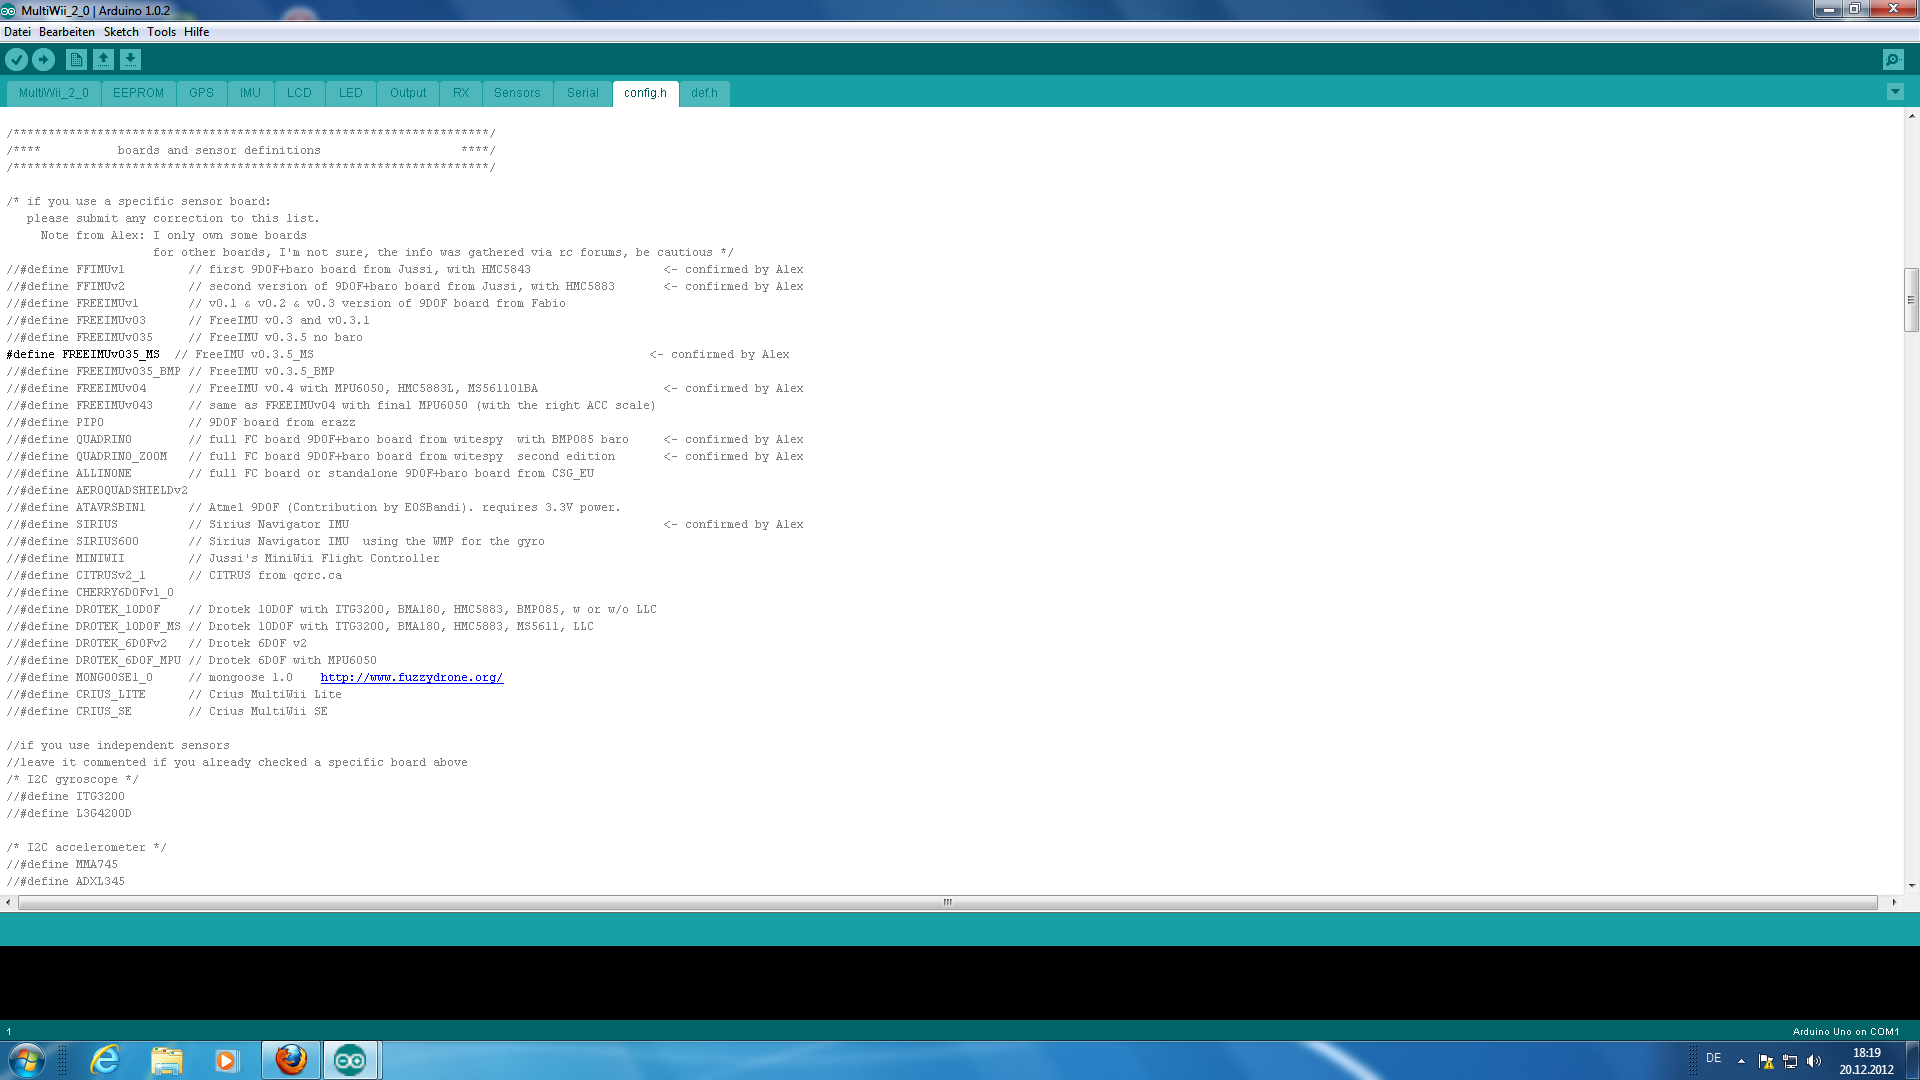Click the Internet Explorer taskbar icon
This screenshot has width=1920, height=1080.
(x=105, y=1060)
